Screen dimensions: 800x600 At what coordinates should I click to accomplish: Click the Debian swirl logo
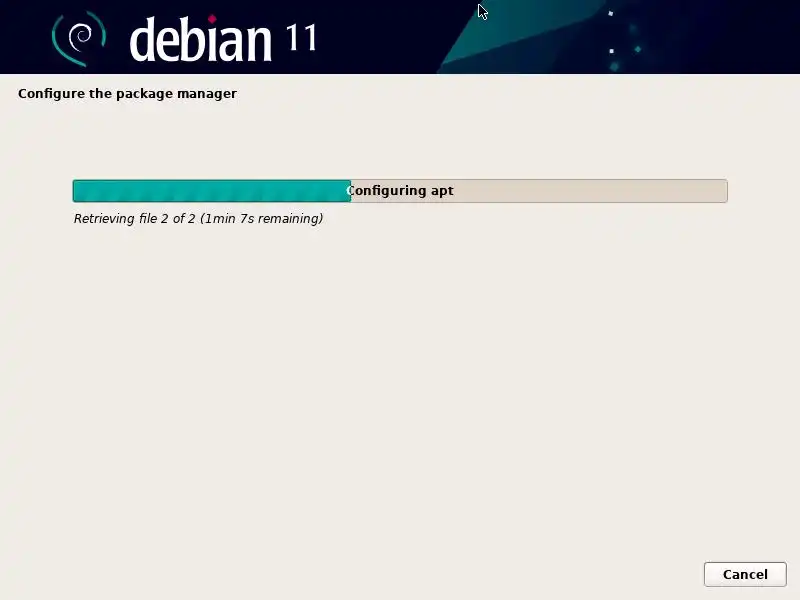(x=79, y=39)
